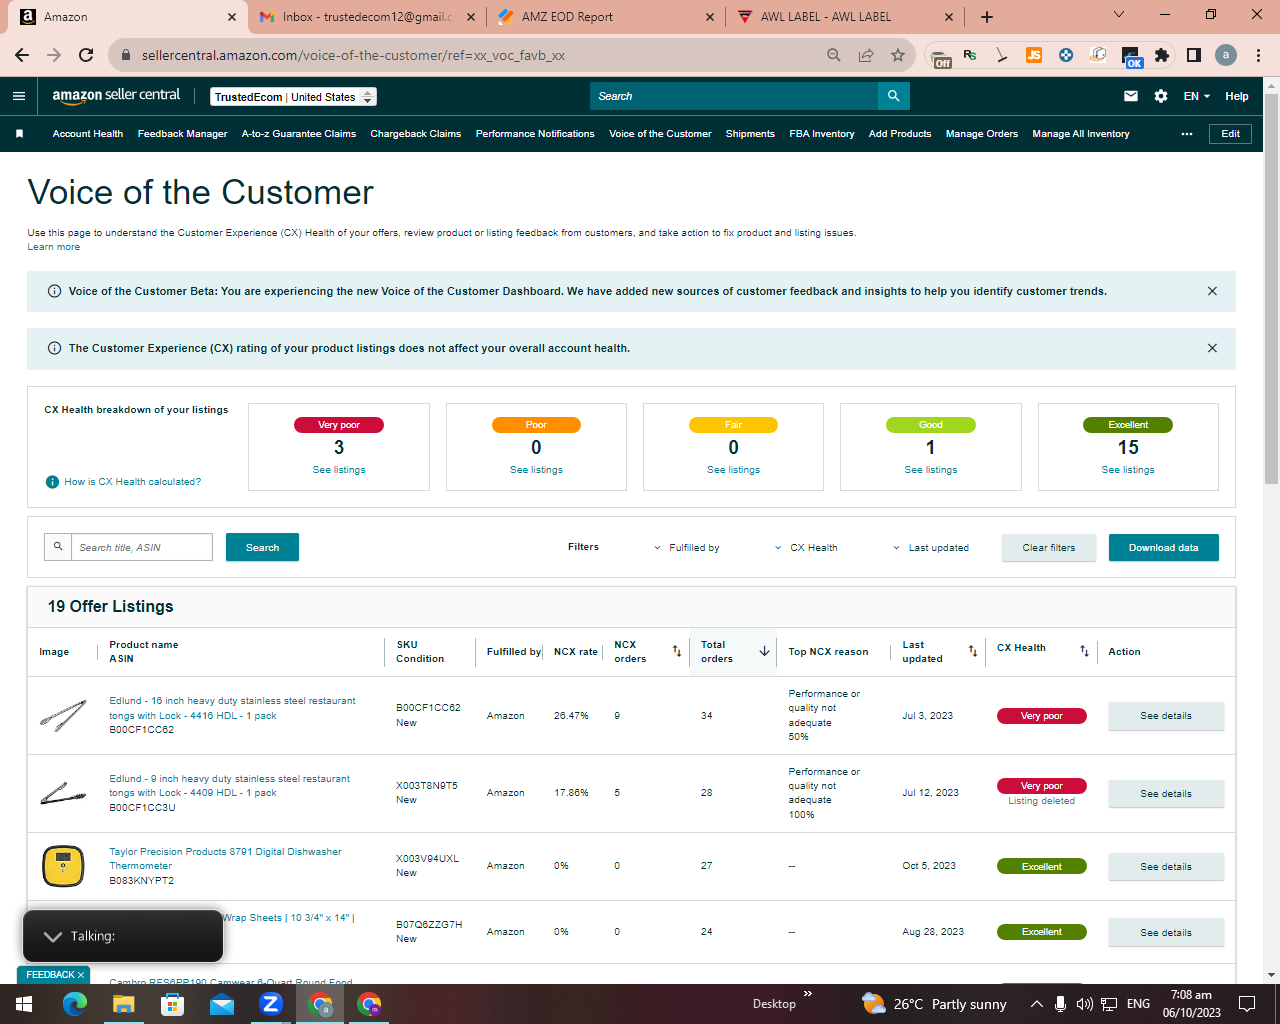See details for the 16 inch tongs listing
Viewport: 1280px width, 1024px height.
point(1166,716)
